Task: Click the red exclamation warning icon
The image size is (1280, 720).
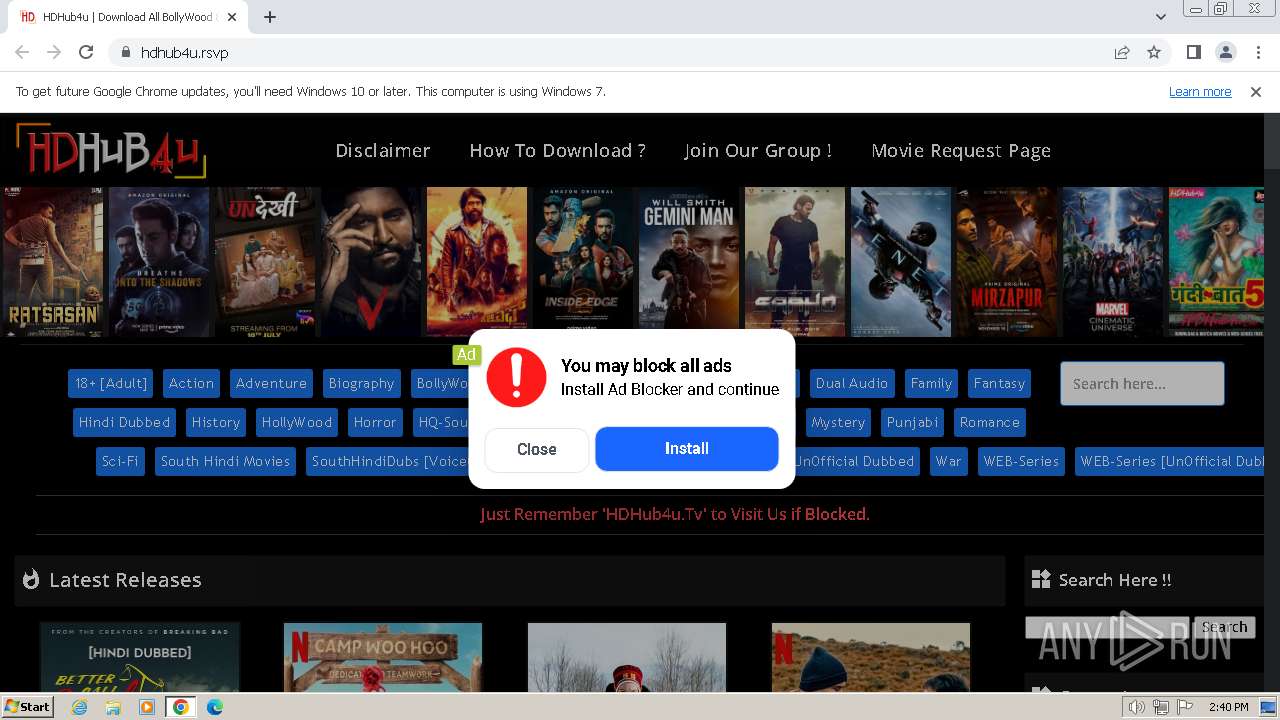Action: pyautogui.click(x=516, y=377)
